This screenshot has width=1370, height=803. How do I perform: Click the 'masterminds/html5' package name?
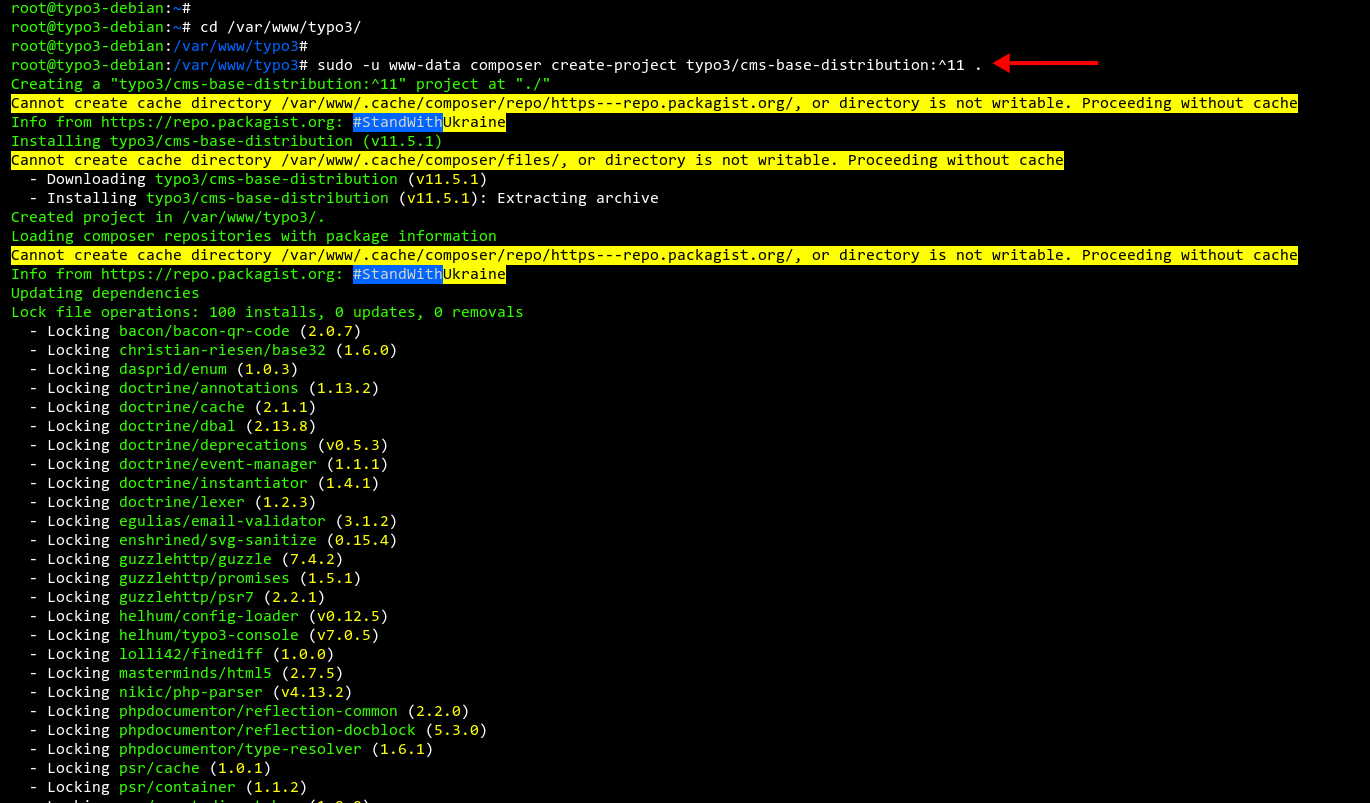[195, 673]
